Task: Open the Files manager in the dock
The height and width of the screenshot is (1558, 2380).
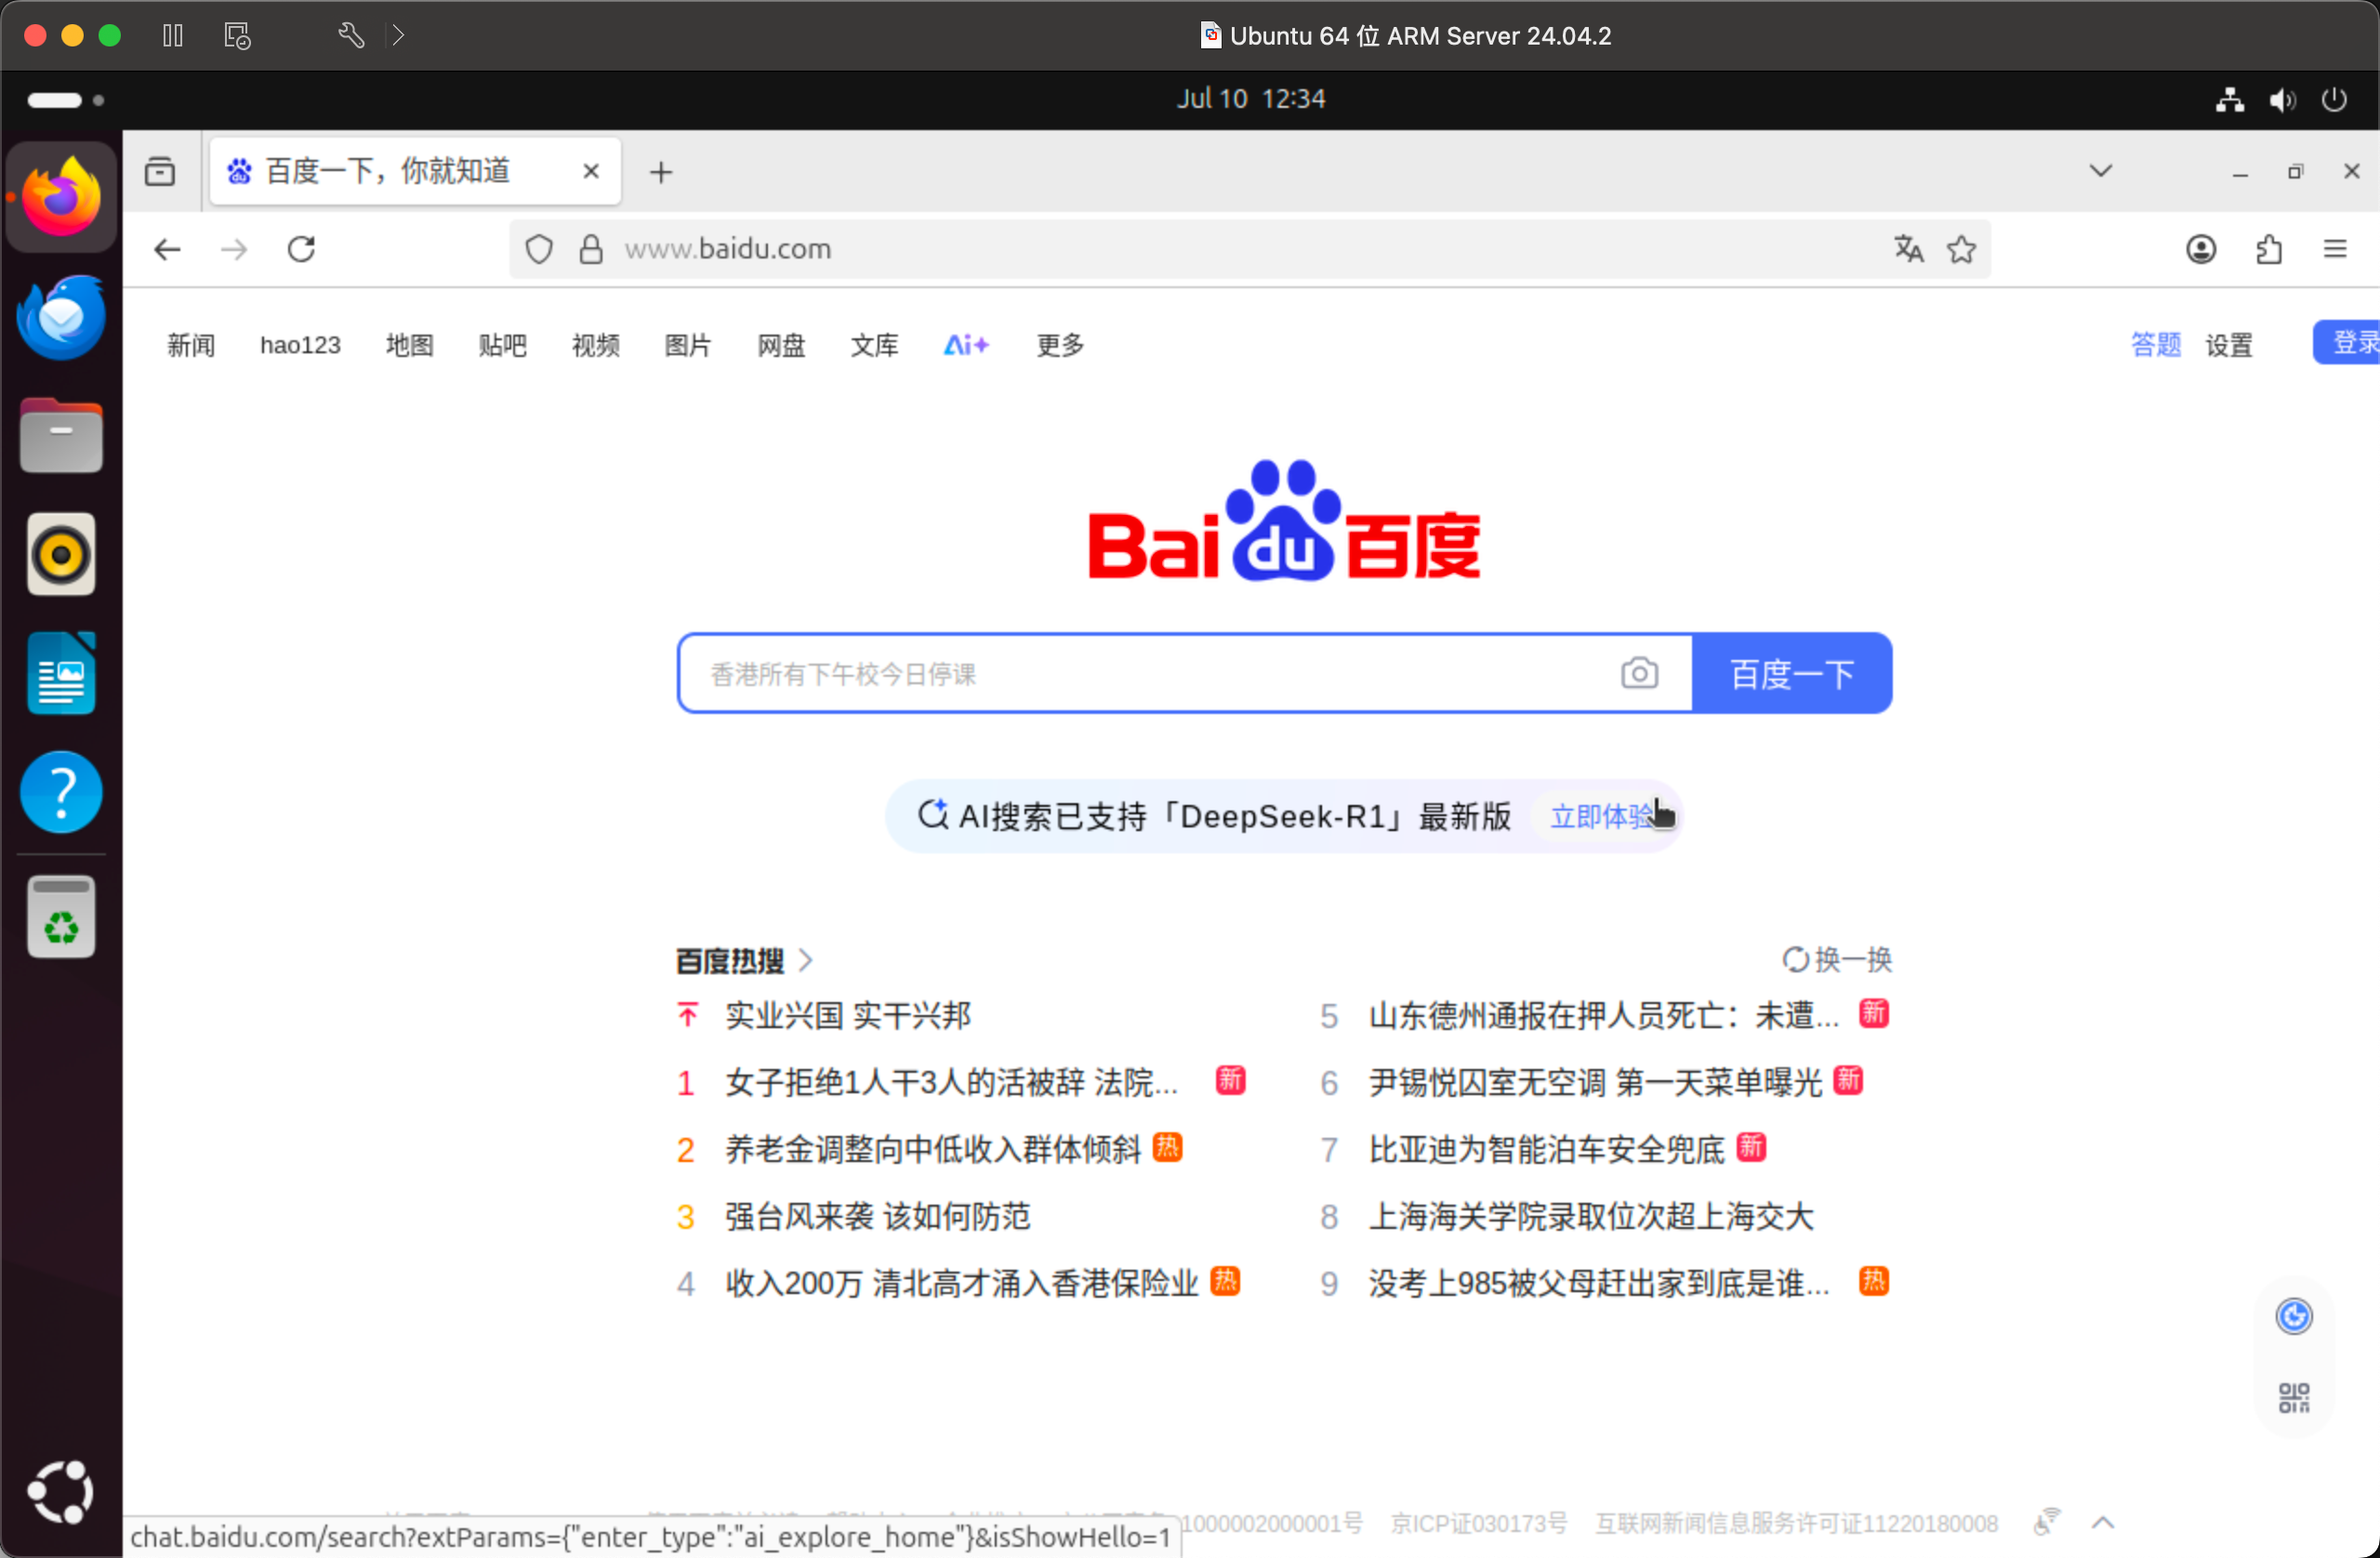Action: pos(61,436)
